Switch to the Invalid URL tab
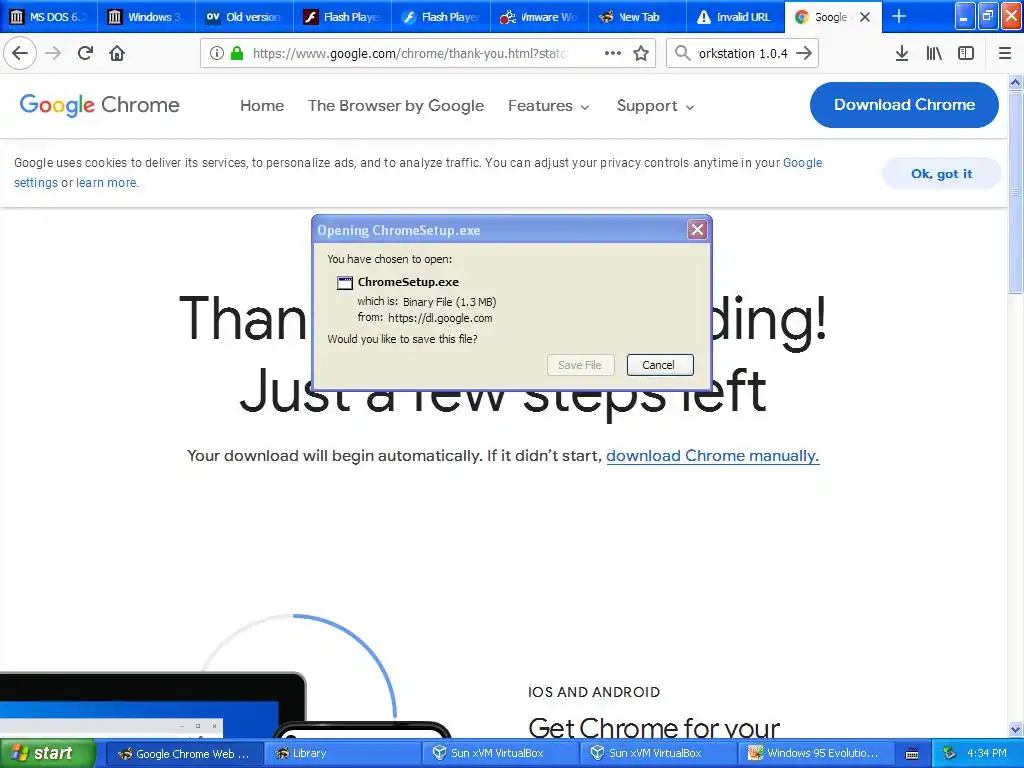 point(735,17)
